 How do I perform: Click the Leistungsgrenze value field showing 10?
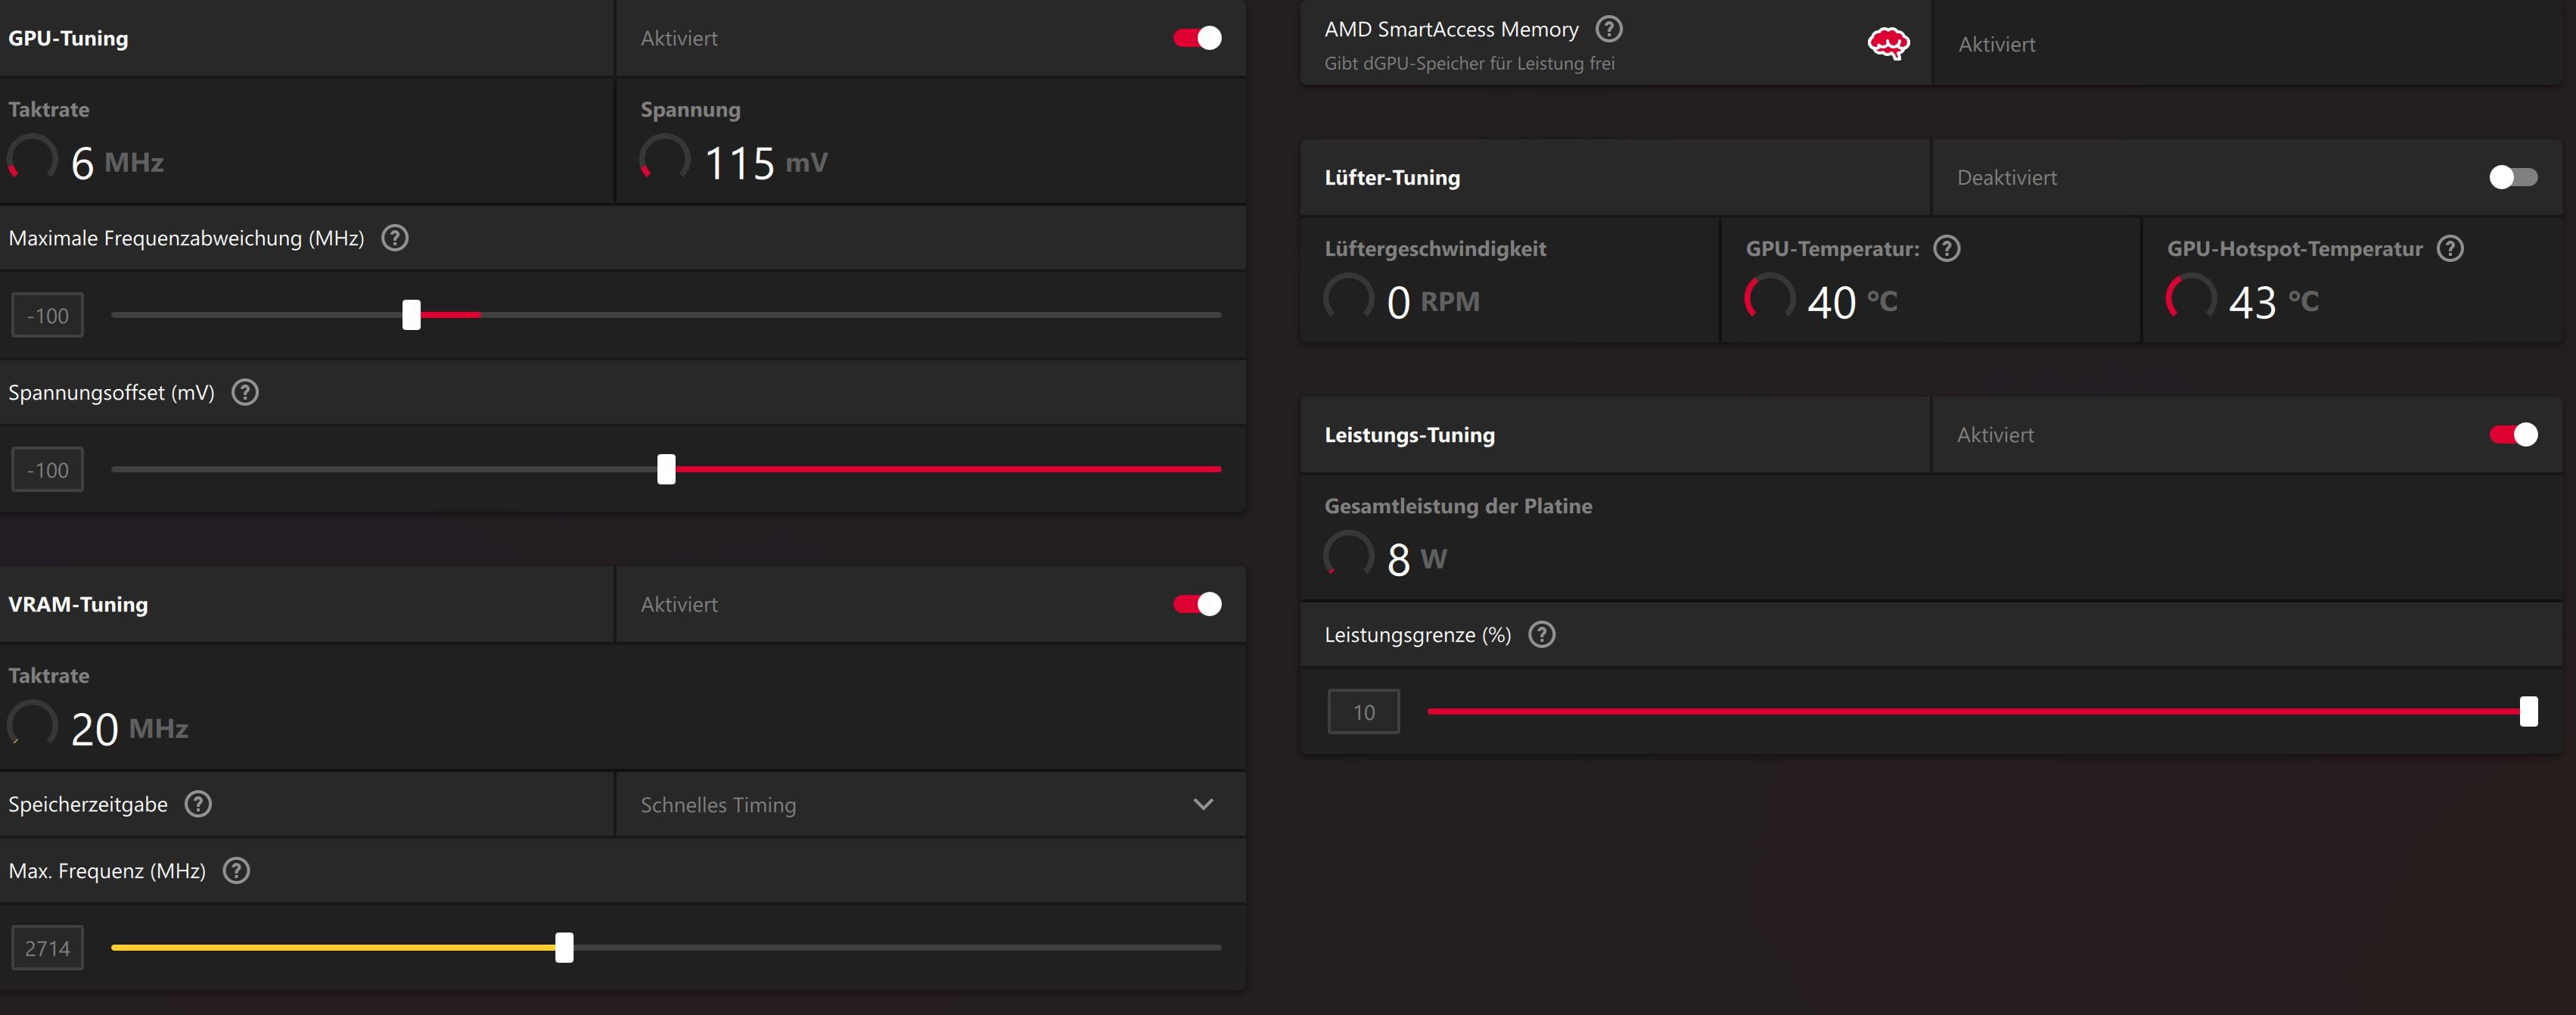point(1363,712)
